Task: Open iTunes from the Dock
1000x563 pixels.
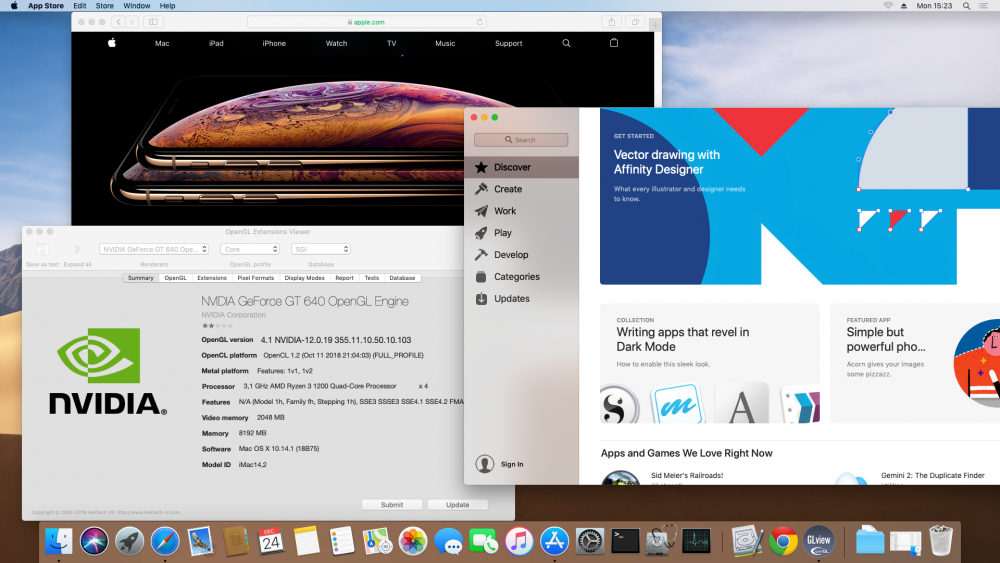Action: (519, 542)
